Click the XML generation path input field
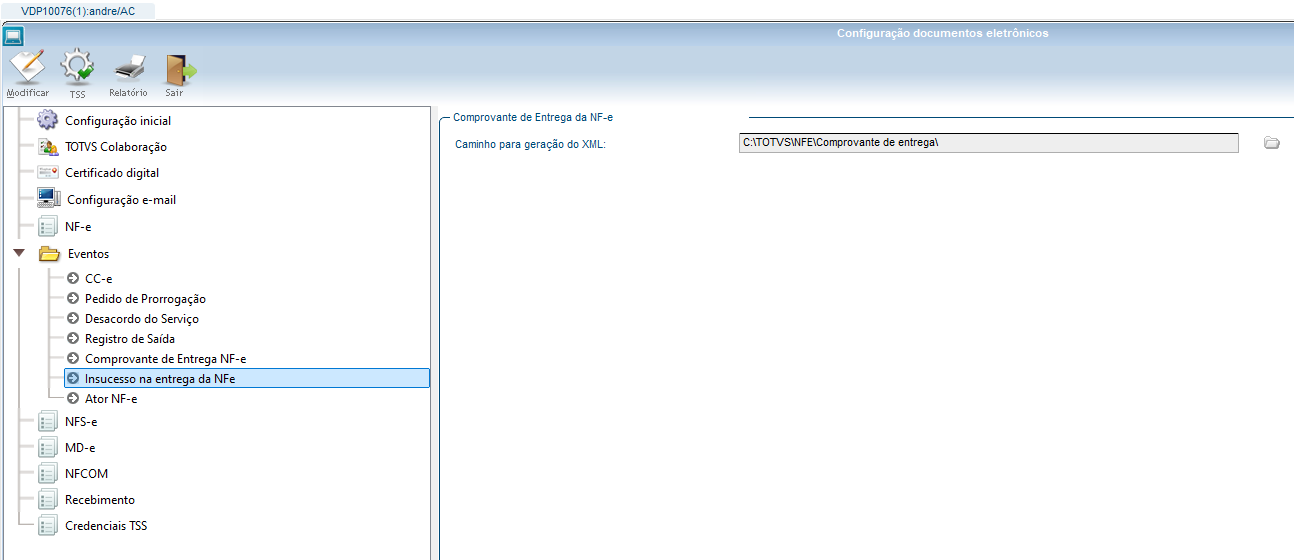1294x560 pixels. coord(989,143)
